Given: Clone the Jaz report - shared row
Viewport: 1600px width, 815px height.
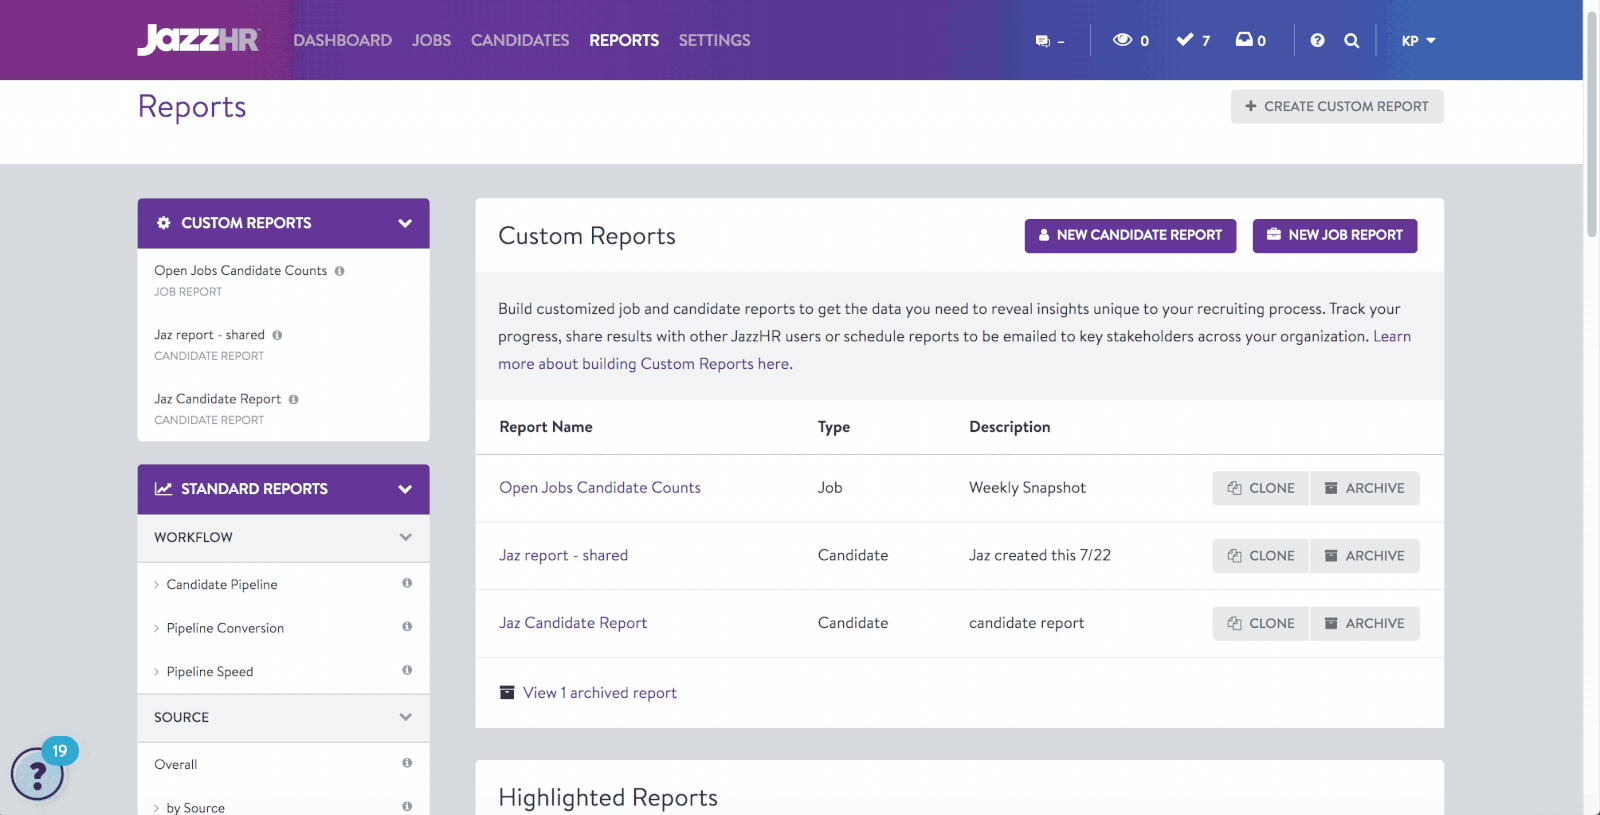Looking at the screenshot, I should (x=1261, y=556).
